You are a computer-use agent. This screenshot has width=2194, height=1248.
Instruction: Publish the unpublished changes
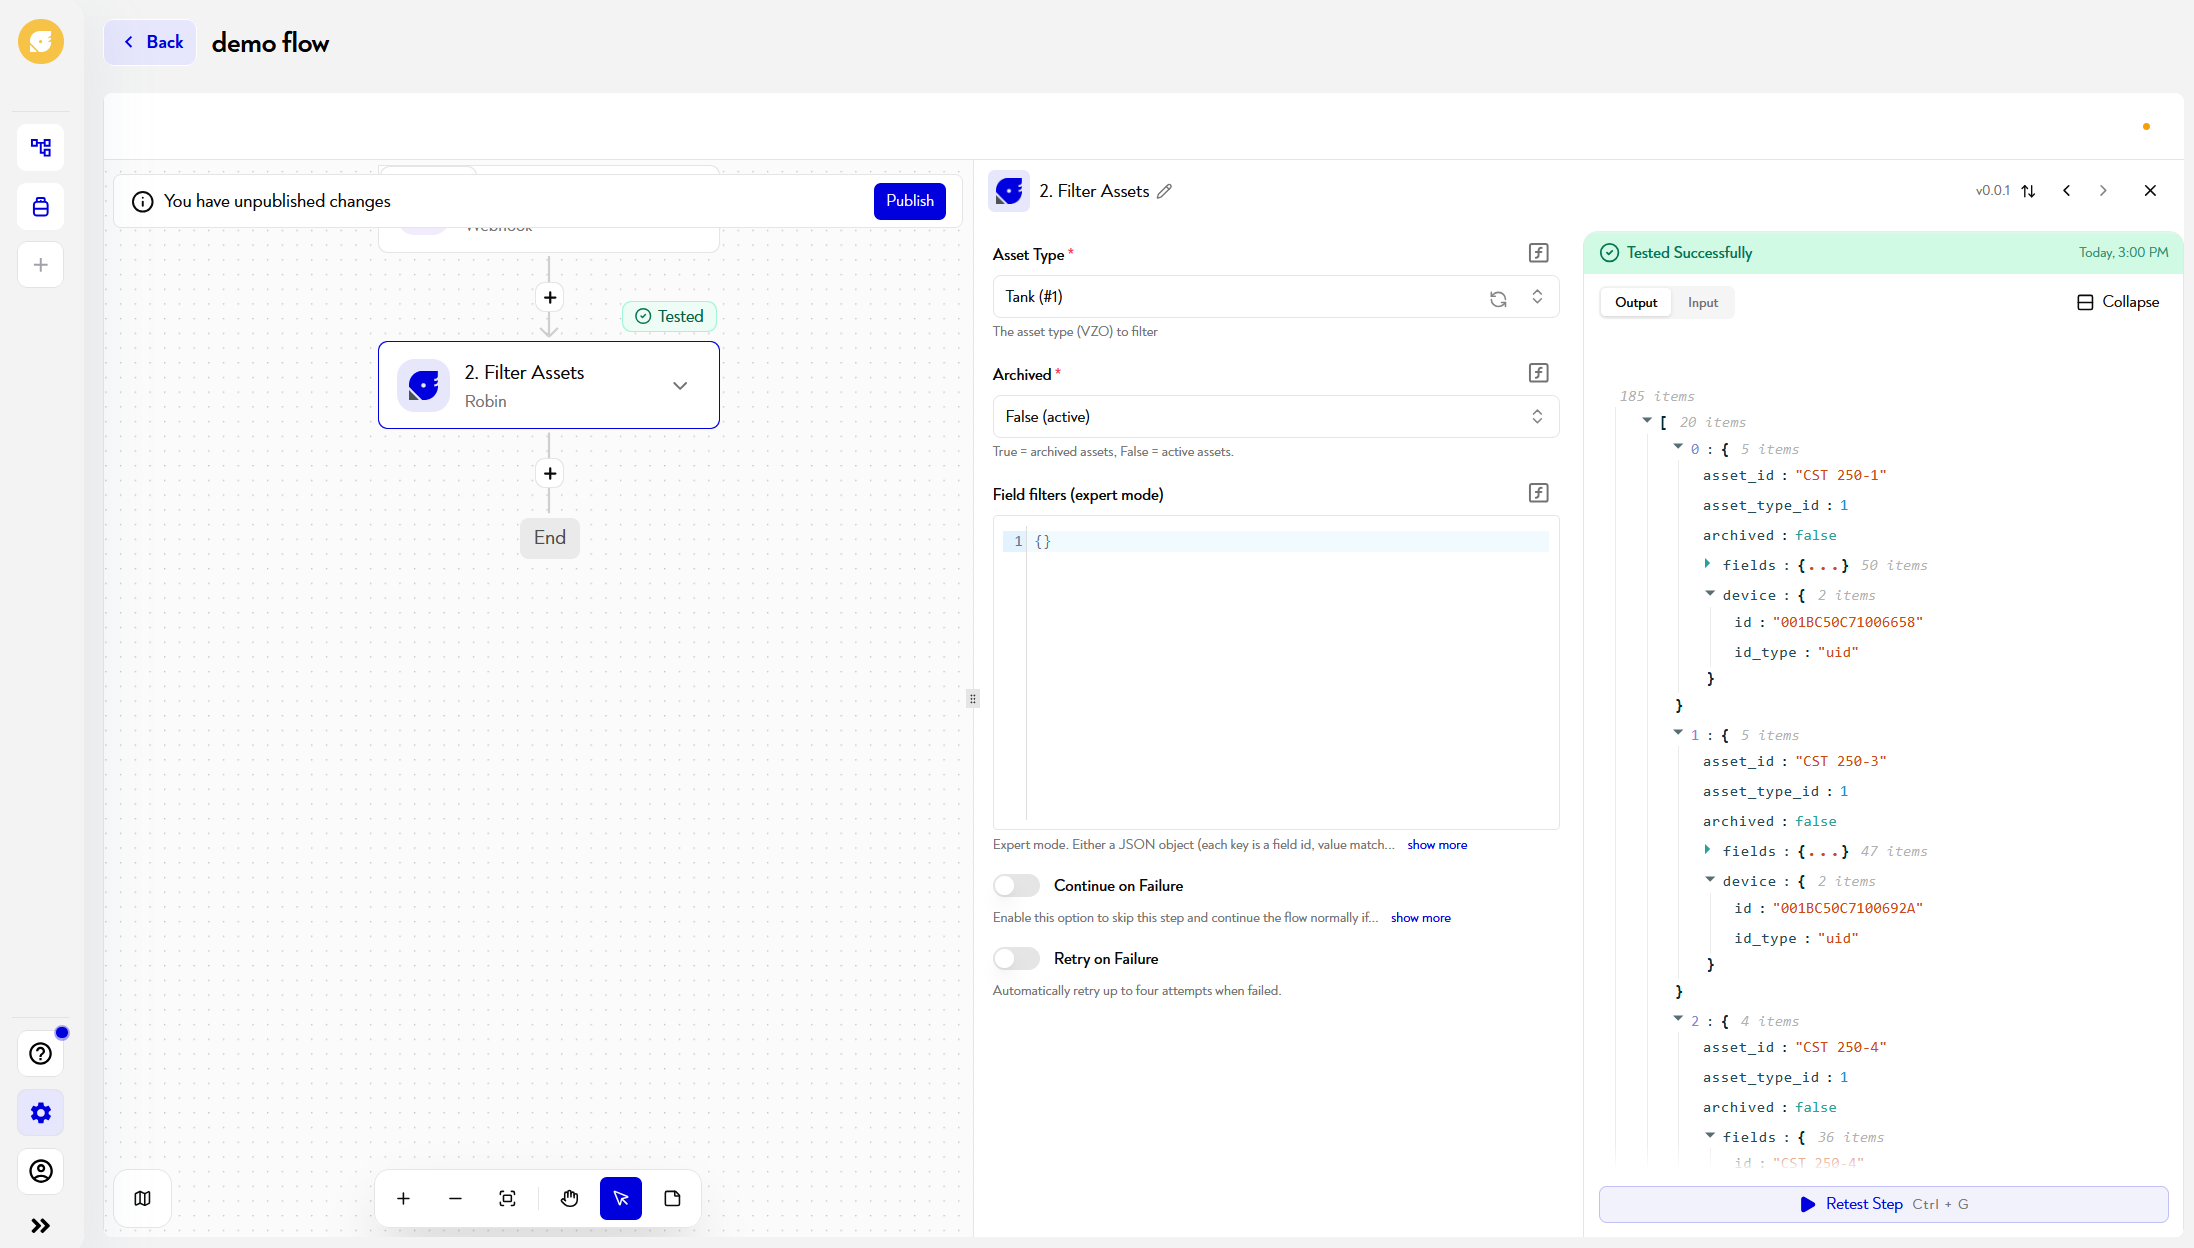coord(910,201)
